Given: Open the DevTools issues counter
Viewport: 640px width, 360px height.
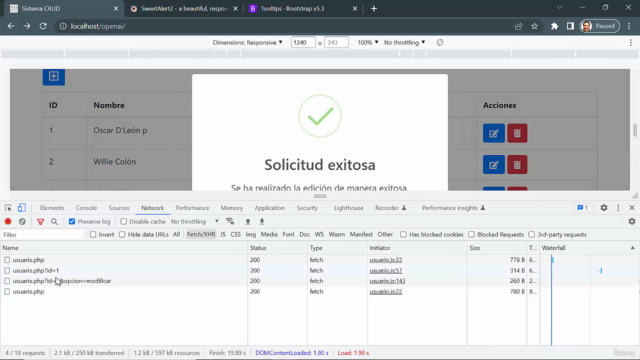Looking at the screenshot, I should 582,208.
